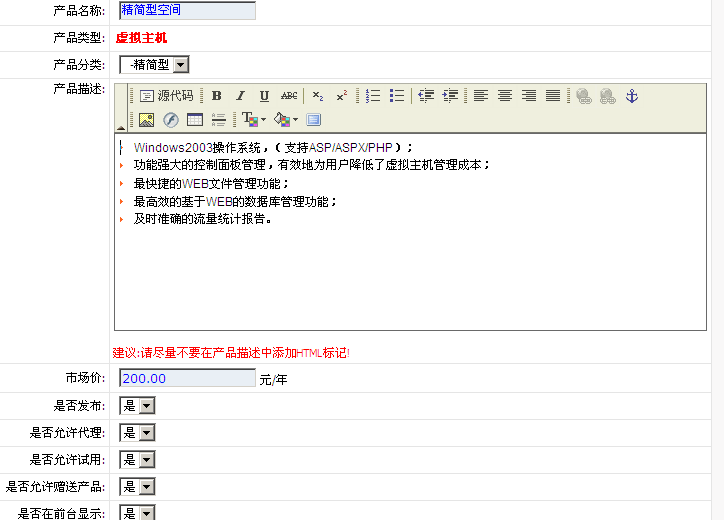Open the 是否发布 dropdown
Screen dimensions: 724x520
pos(138,406)
